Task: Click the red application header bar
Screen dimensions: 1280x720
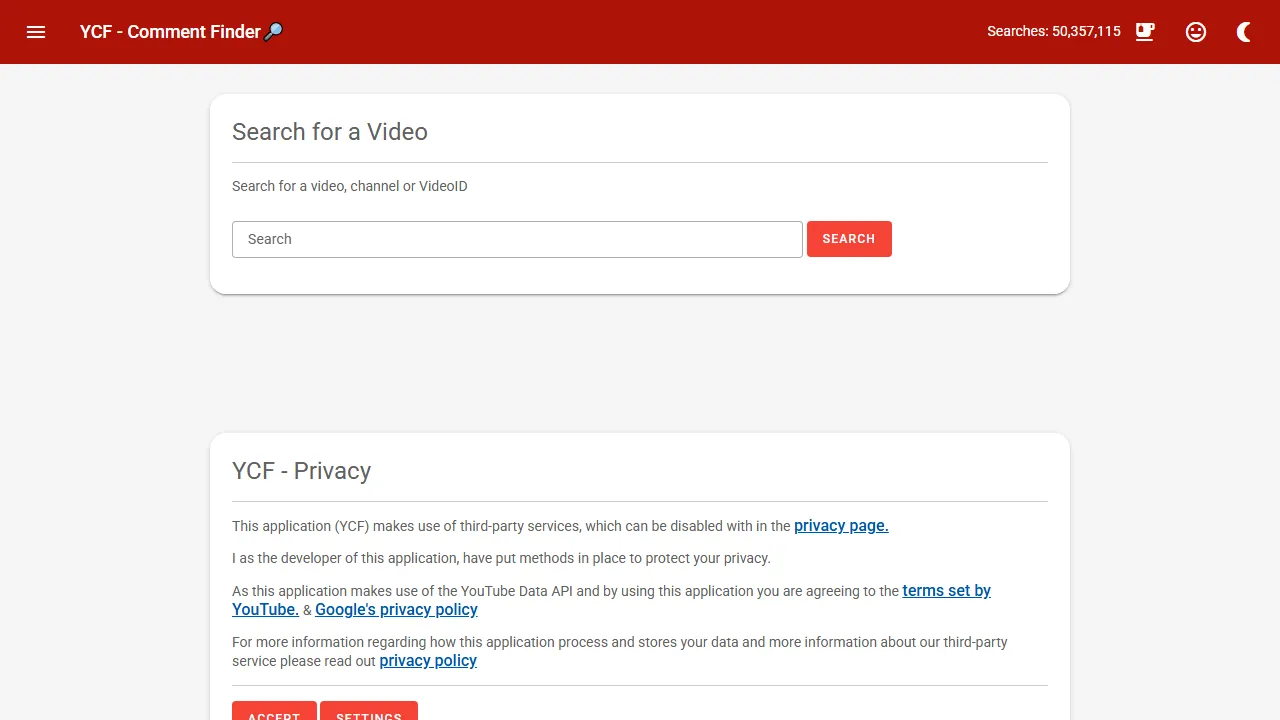Action: [640, 31]
